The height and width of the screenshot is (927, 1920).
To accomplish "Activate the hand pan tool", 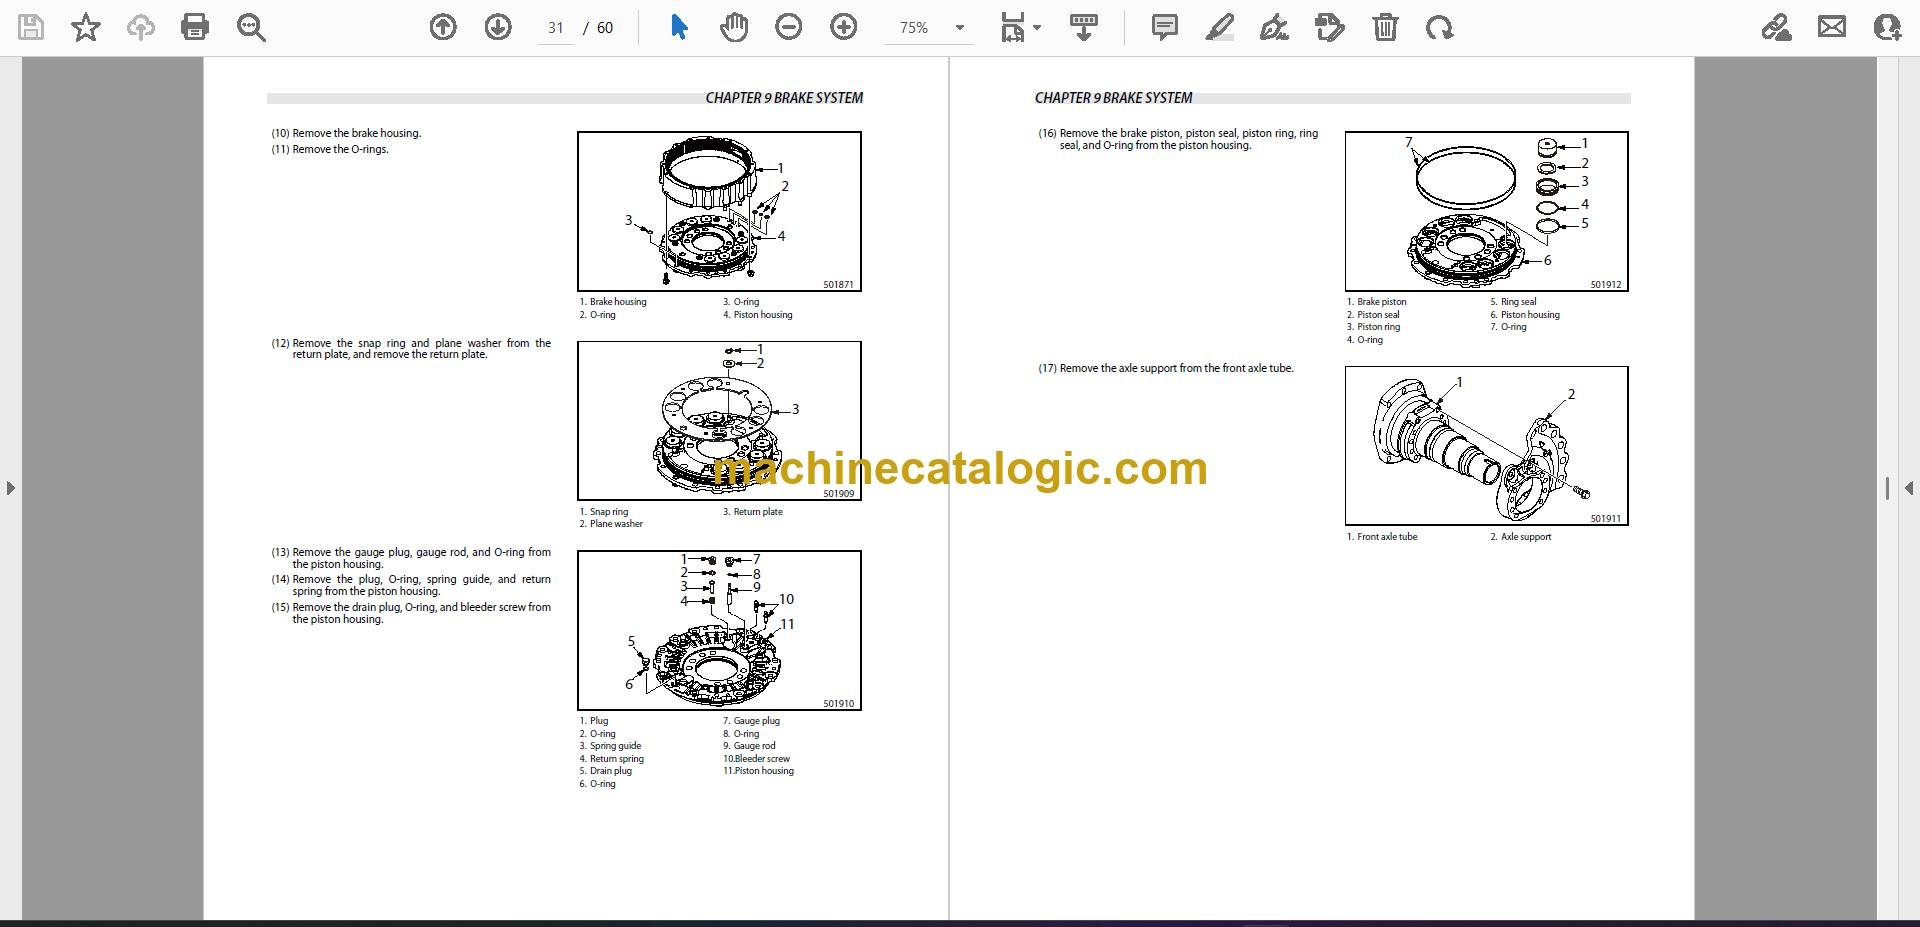I will click(734, 28).
